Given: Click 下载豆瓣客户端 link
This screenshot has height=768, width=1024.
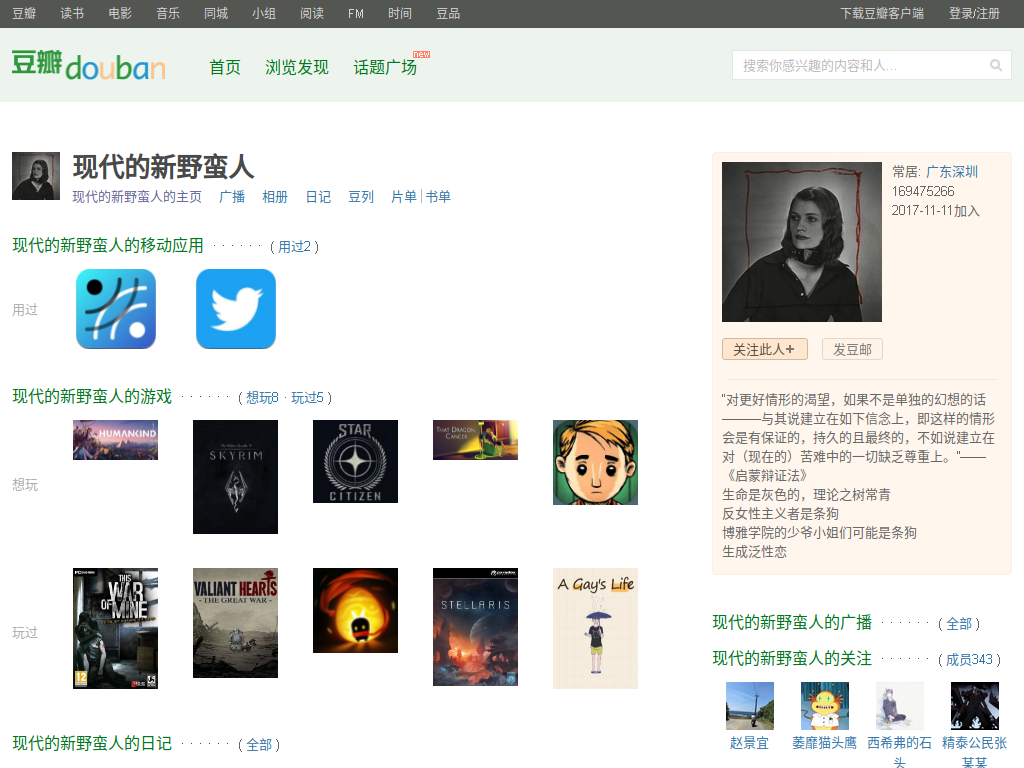Looking at the screenshot, I should tap(882, 14).
